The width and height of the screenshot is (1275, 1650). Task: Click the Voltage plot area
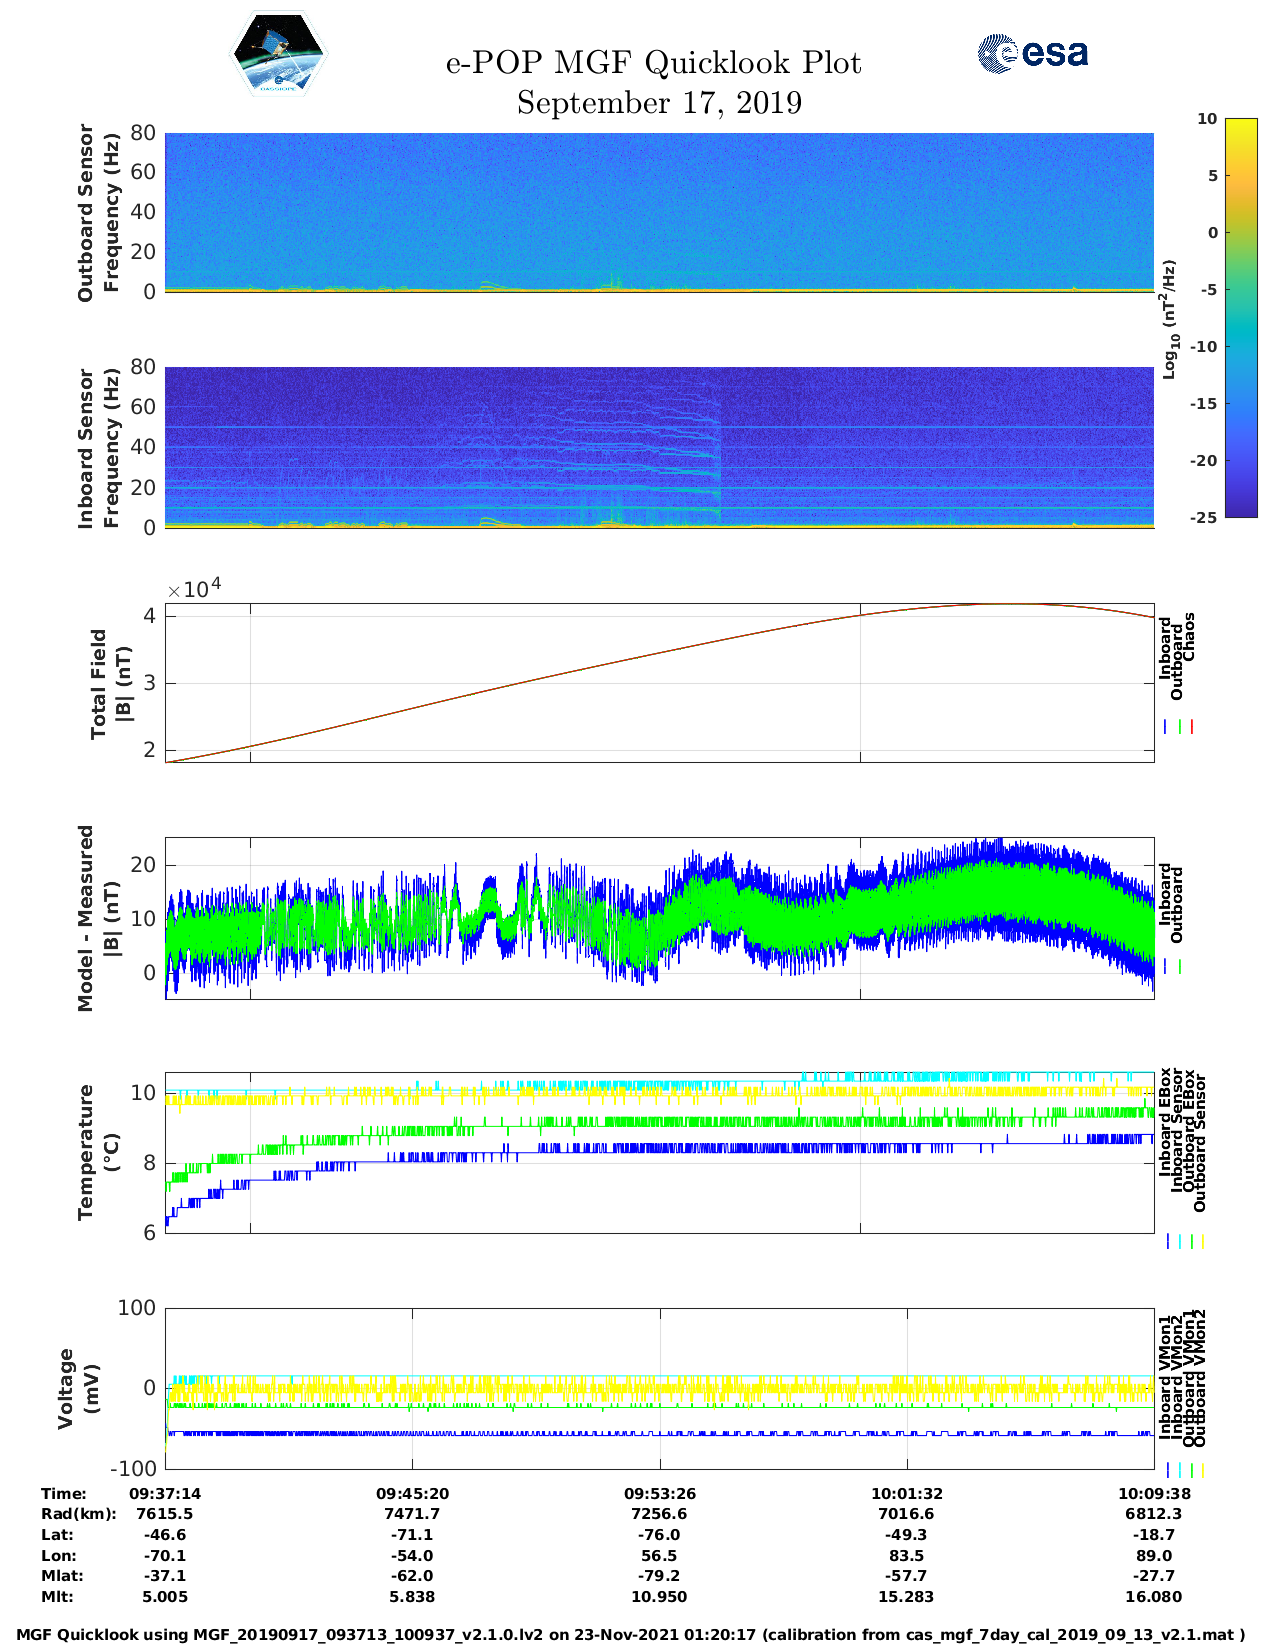point(659,1388)
